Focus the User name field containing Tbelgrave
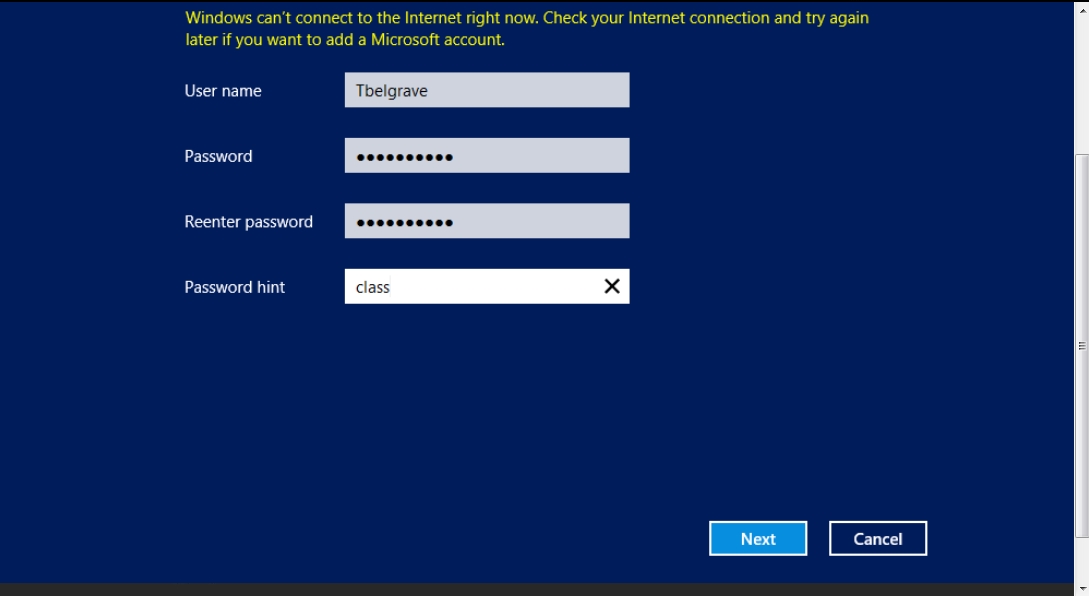Image resolution: width=1089 pixels, height=596 pixels. (487, 90)
